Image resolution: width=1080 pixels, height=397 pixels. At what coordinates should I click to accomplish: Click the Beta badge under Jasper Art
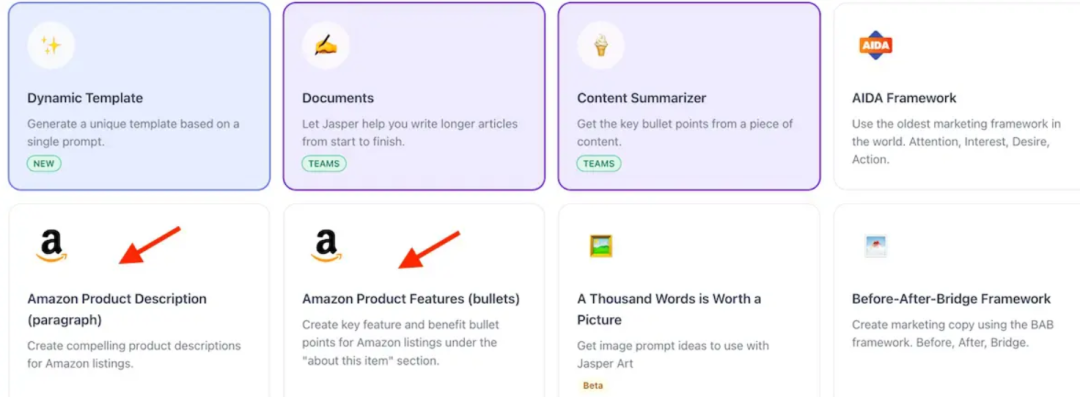click(x=592, y=385)
